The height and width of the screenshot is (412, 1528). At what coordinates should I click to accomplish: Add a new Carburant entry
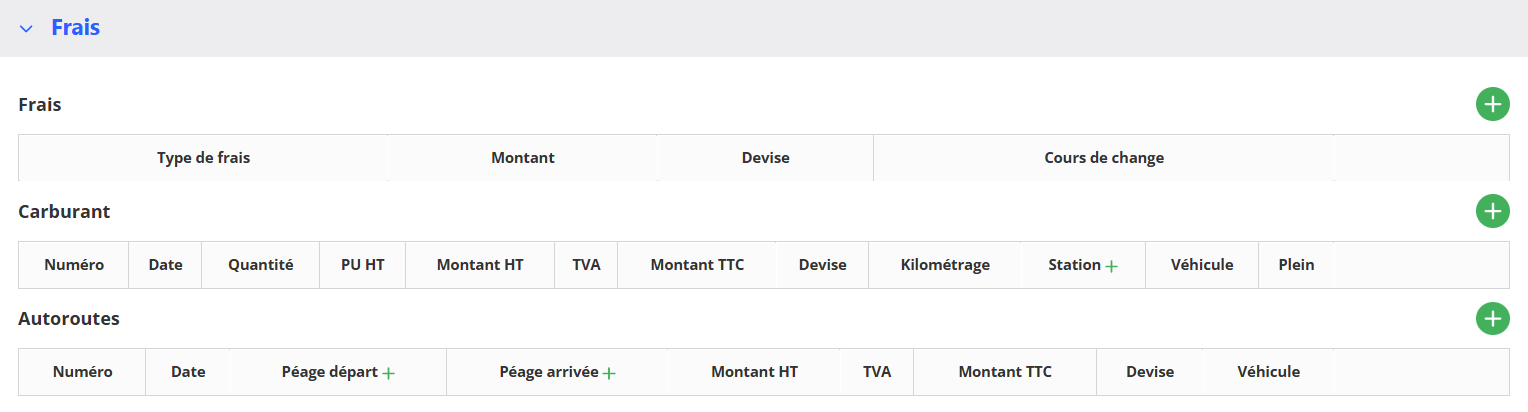pyautogui.click(x=1492, y=211)
